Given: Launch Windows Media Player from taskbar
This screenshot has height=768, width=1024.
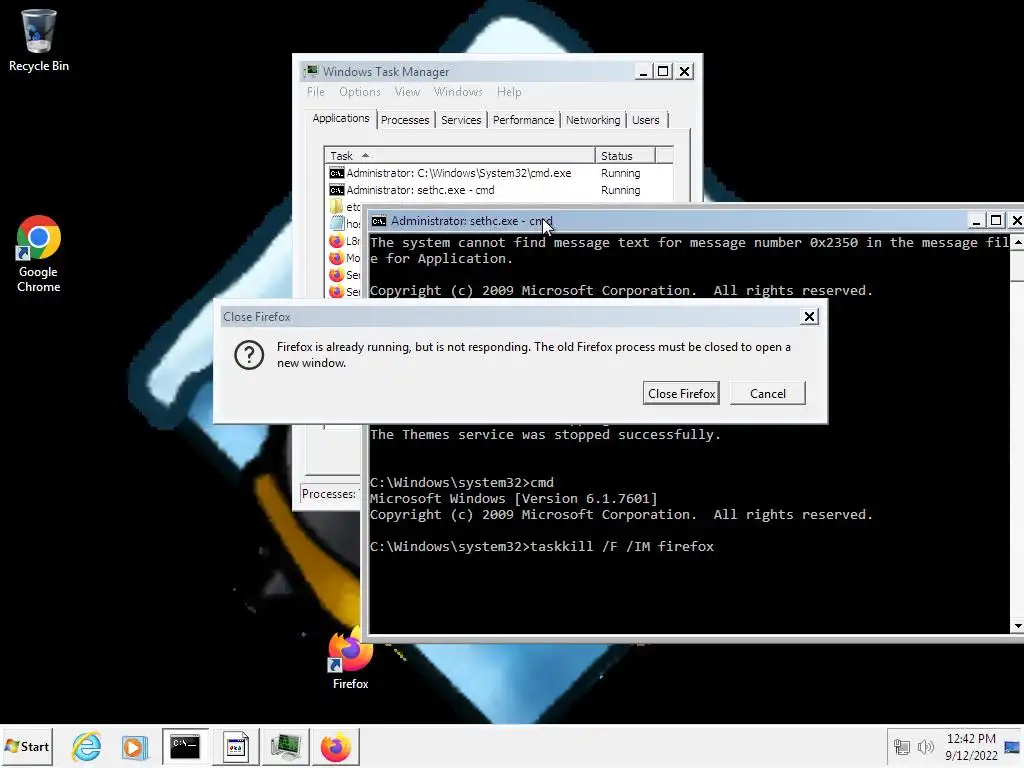Looking at the screenshot, I should point(135,746).
